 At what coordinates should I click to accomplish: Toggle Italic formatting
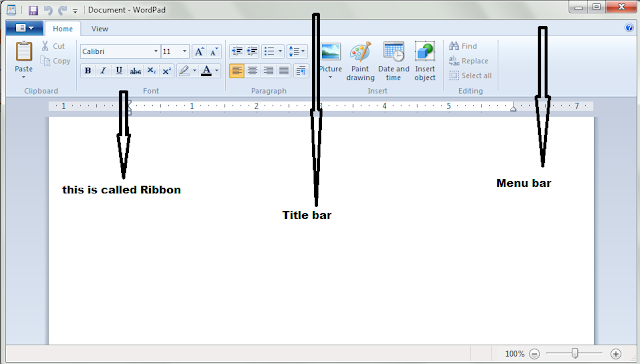[x=103, y=71]
